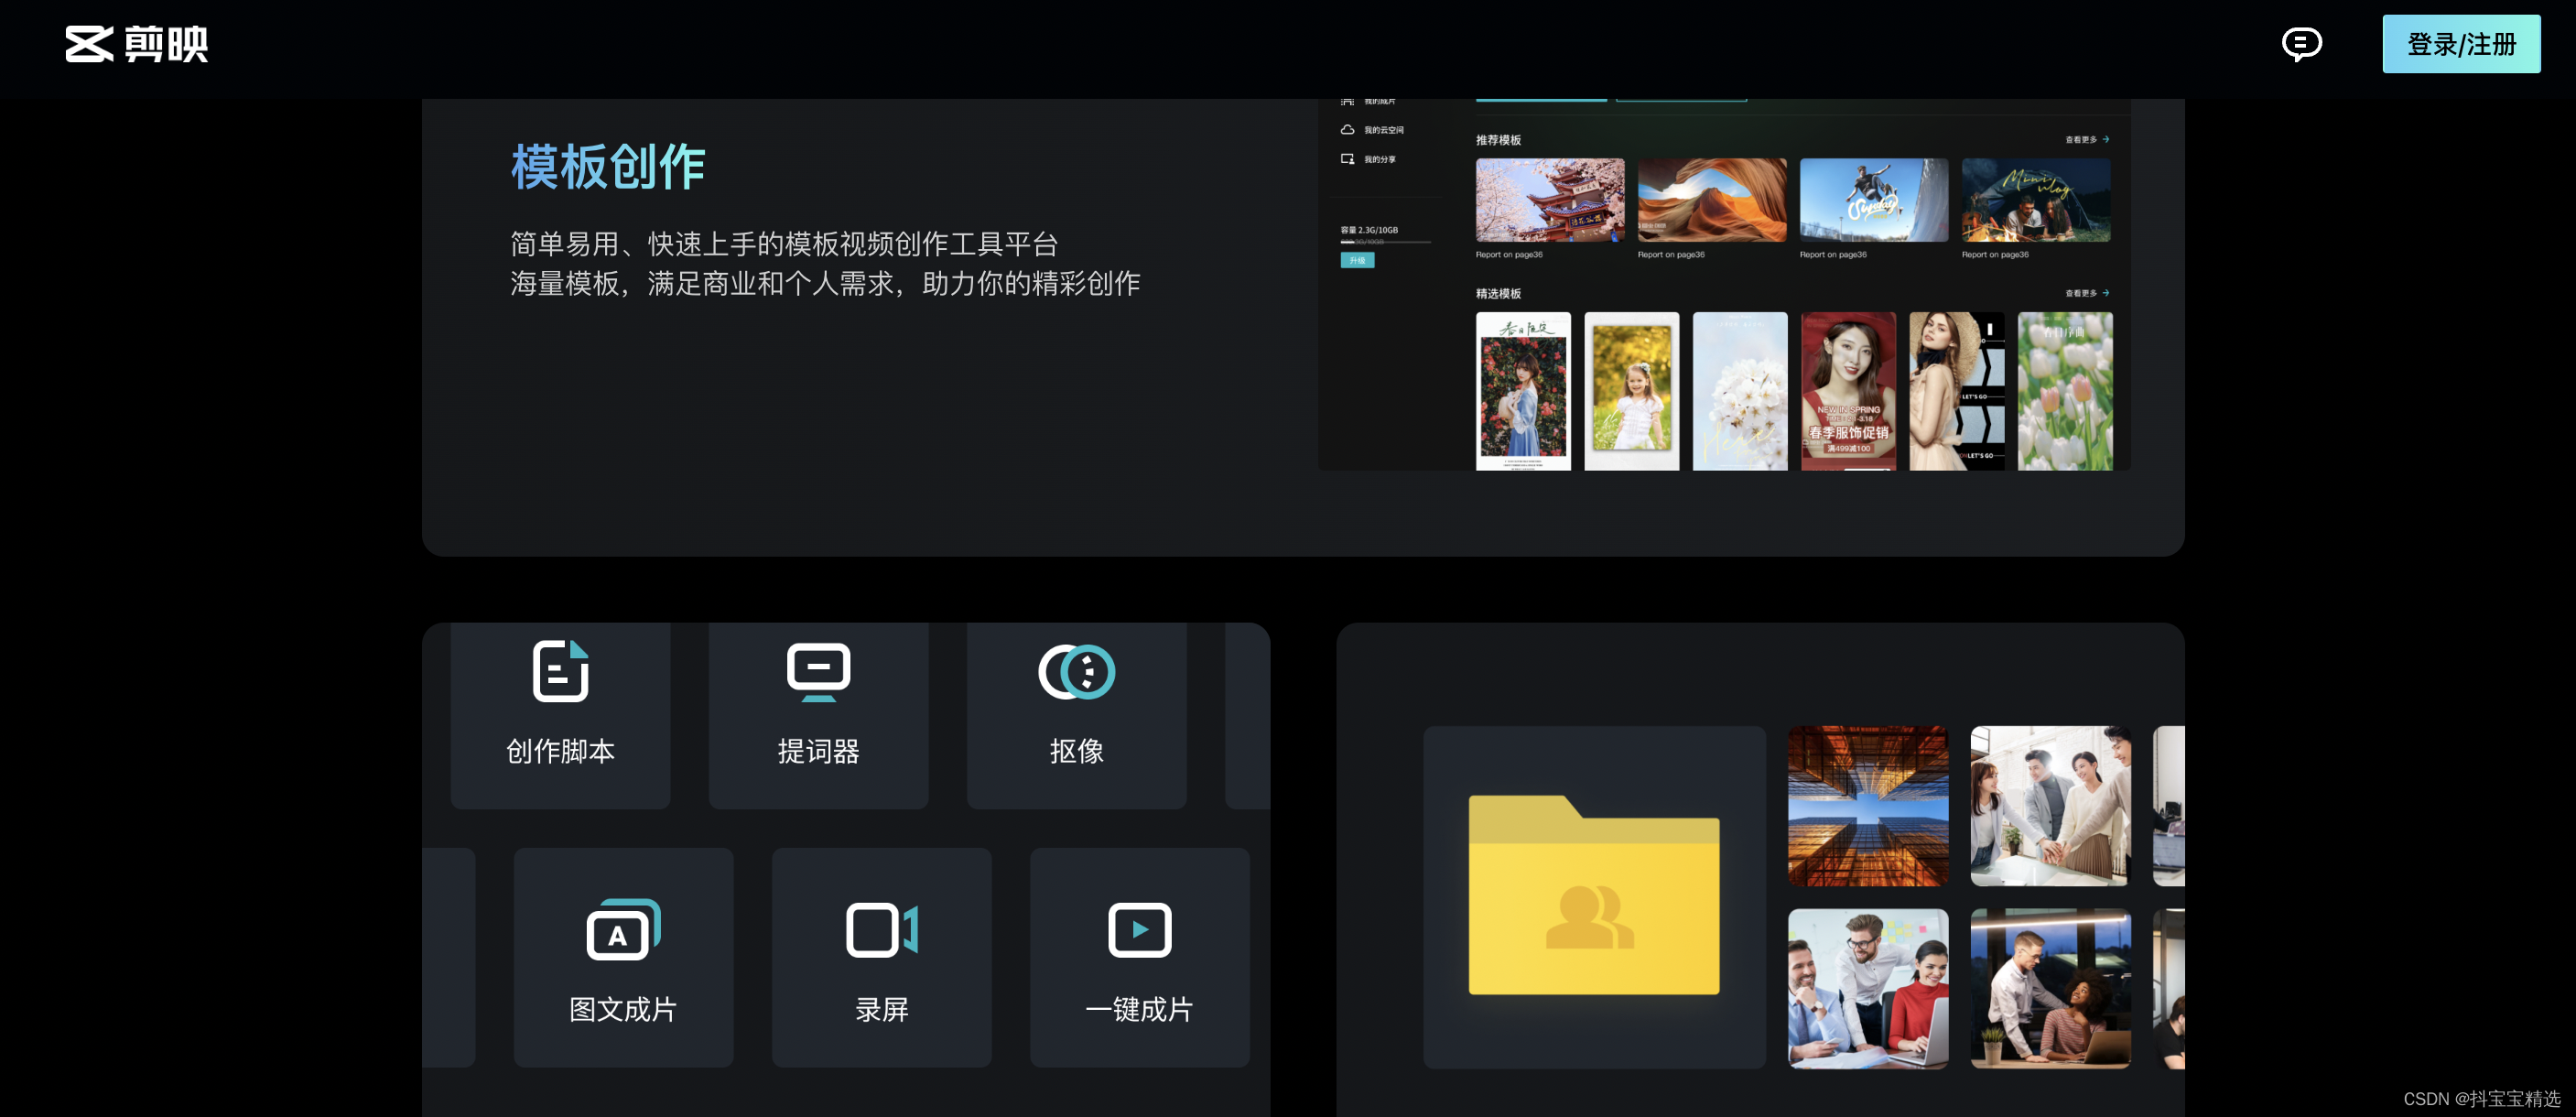Viewport: 2576px width, 1117px height.
Task: Select the 提词器 teleprompter icon
Action: pos(818,672)
